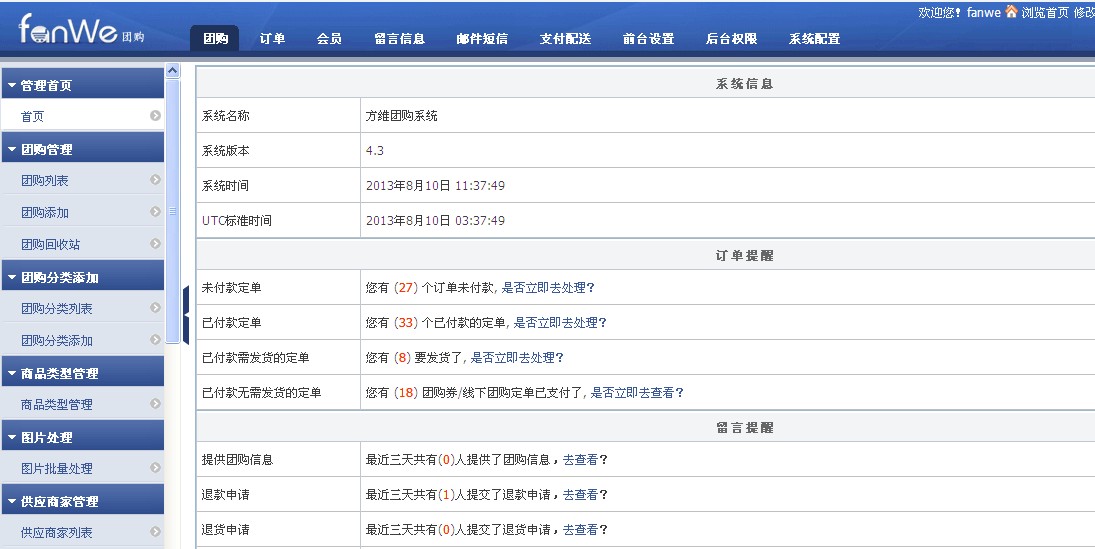Open the 系统配置 tab
The image size is (1095, 549).
coord(815,38)
